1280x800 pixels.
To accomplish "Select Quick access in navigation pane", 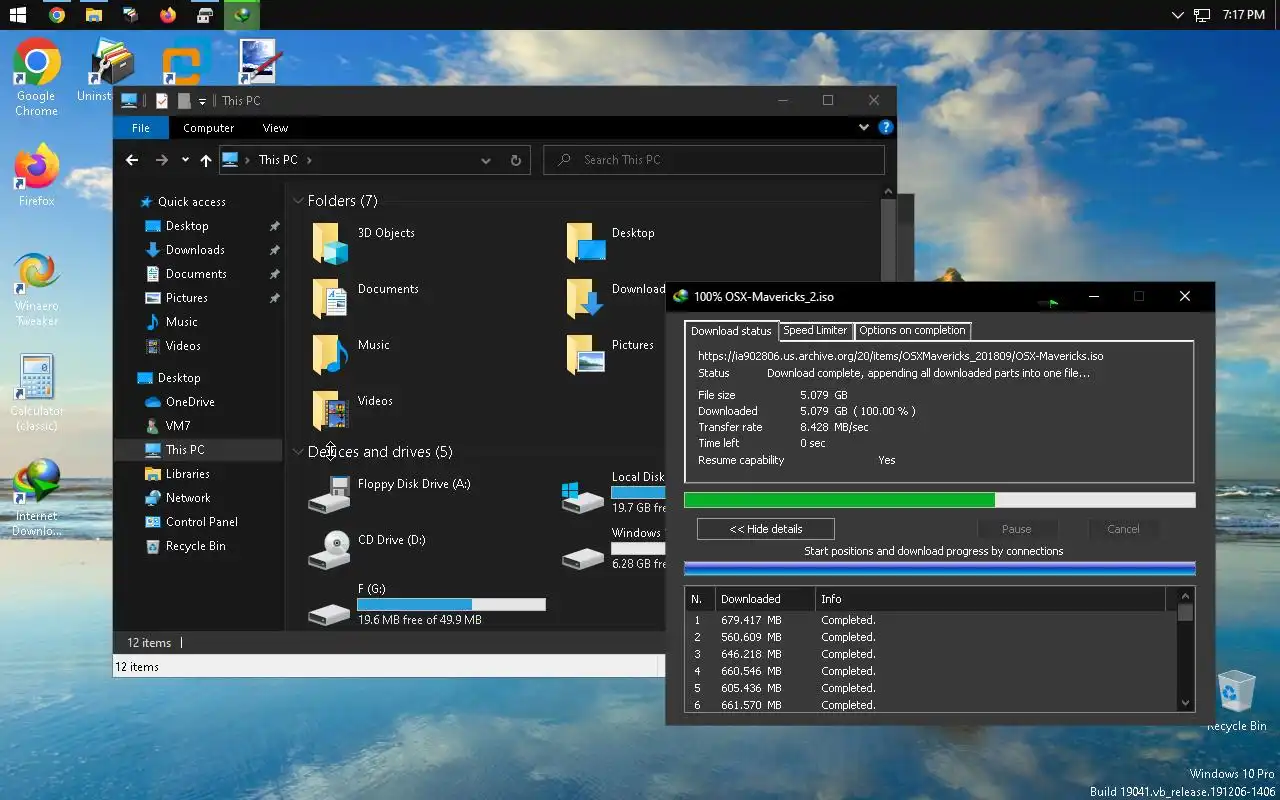I will (191, 202).
